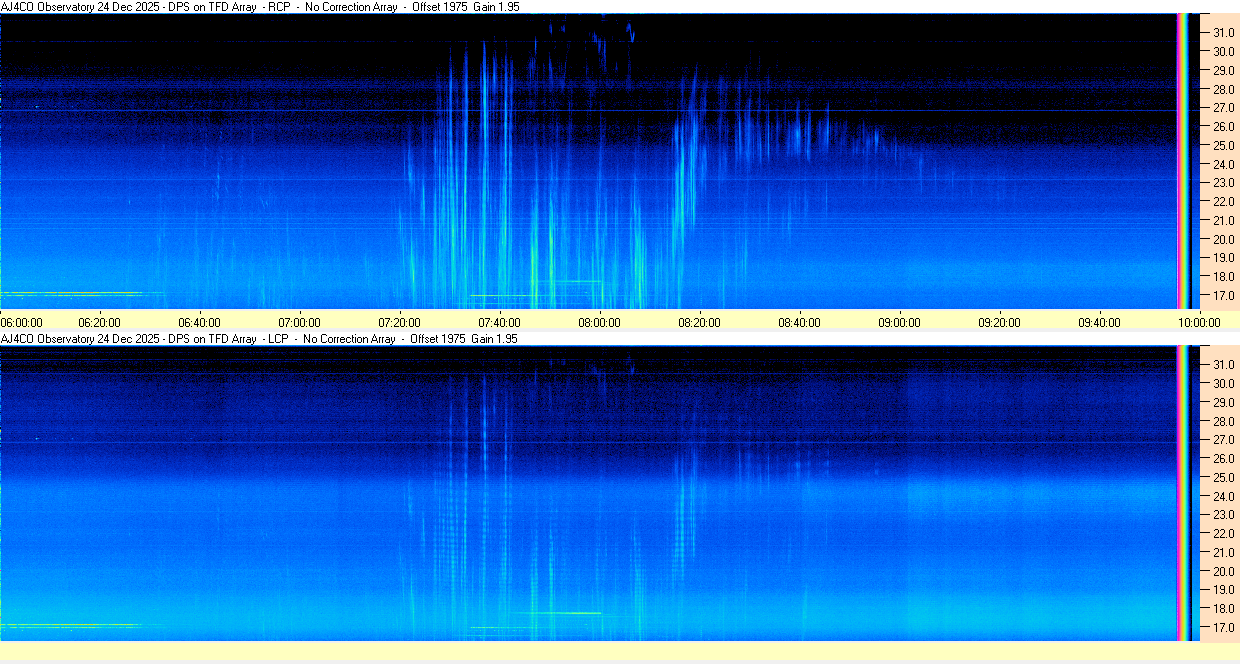This screenshot has height=664, width=1240.
Task: Select the 06:20:00 time axis label
Action: (x=99, y=322)
